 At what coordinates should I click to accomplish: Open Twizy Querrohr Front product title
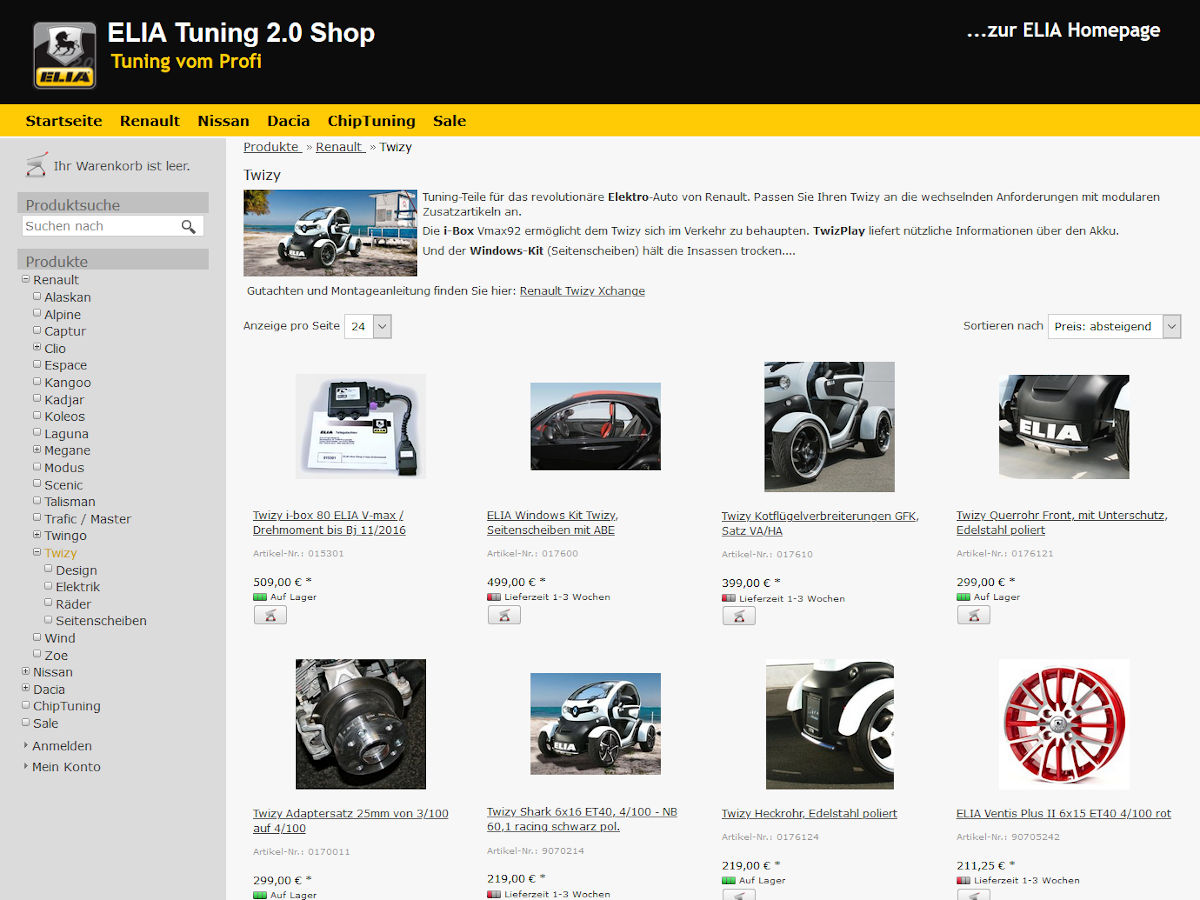(1061, 523)
